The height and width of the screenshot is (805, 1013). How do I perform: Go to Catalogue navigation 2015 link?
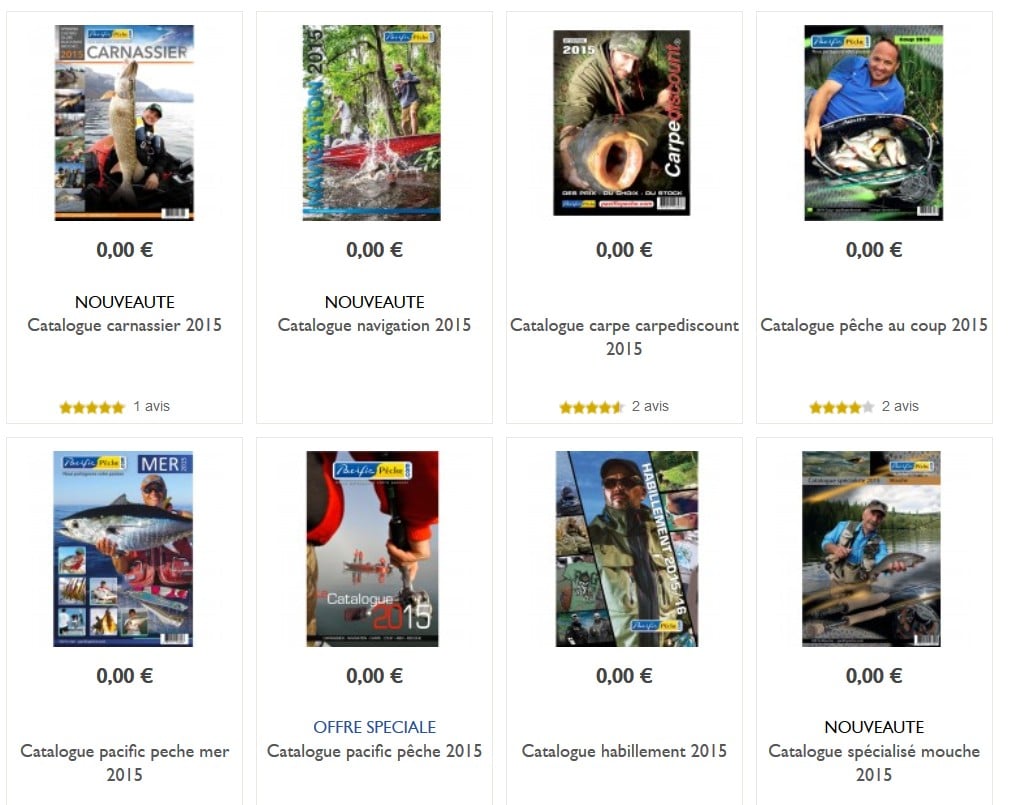click(374, 325)
